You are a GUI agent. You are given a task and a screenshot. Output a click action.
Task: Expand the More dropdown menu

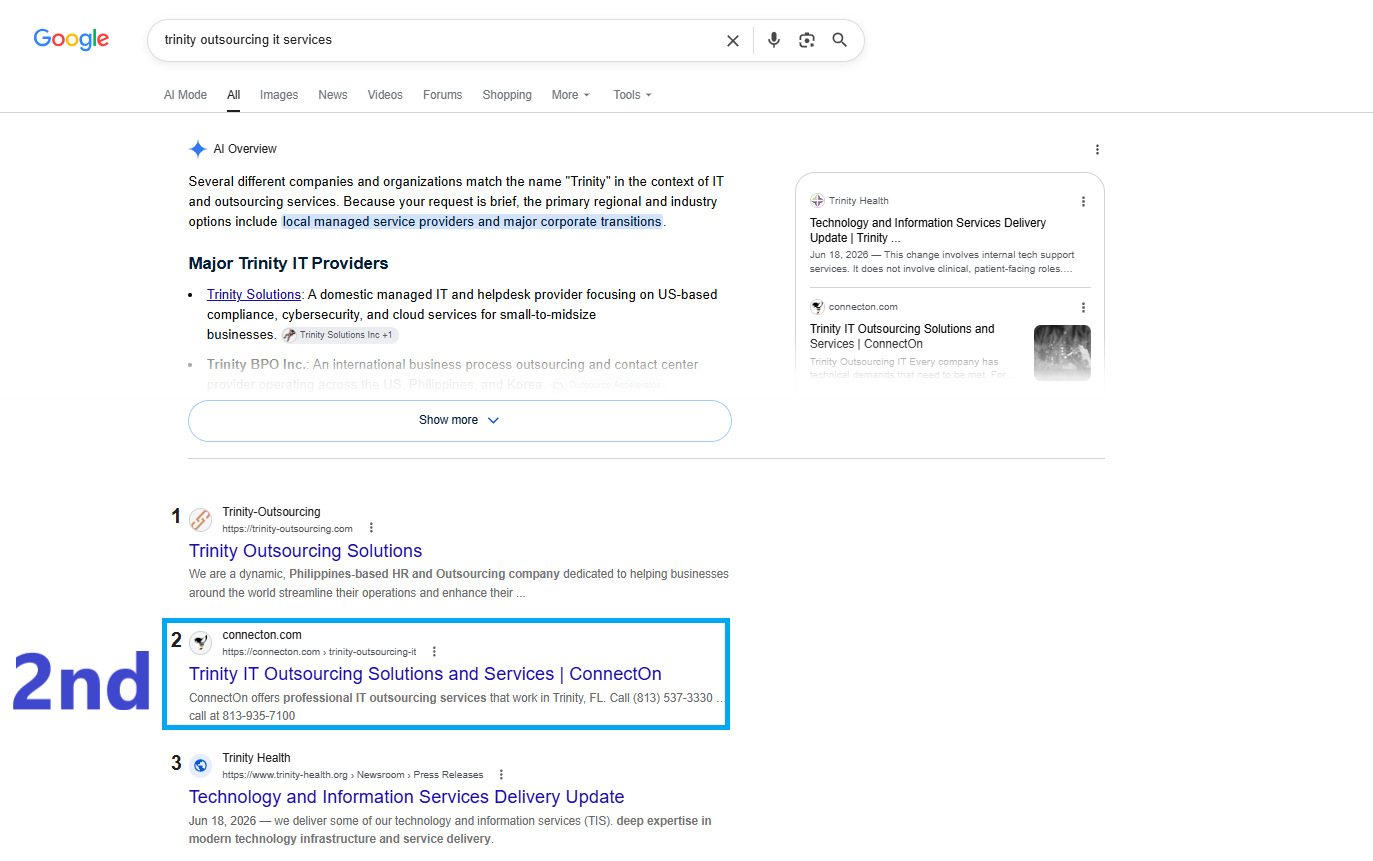coord(571,95)
